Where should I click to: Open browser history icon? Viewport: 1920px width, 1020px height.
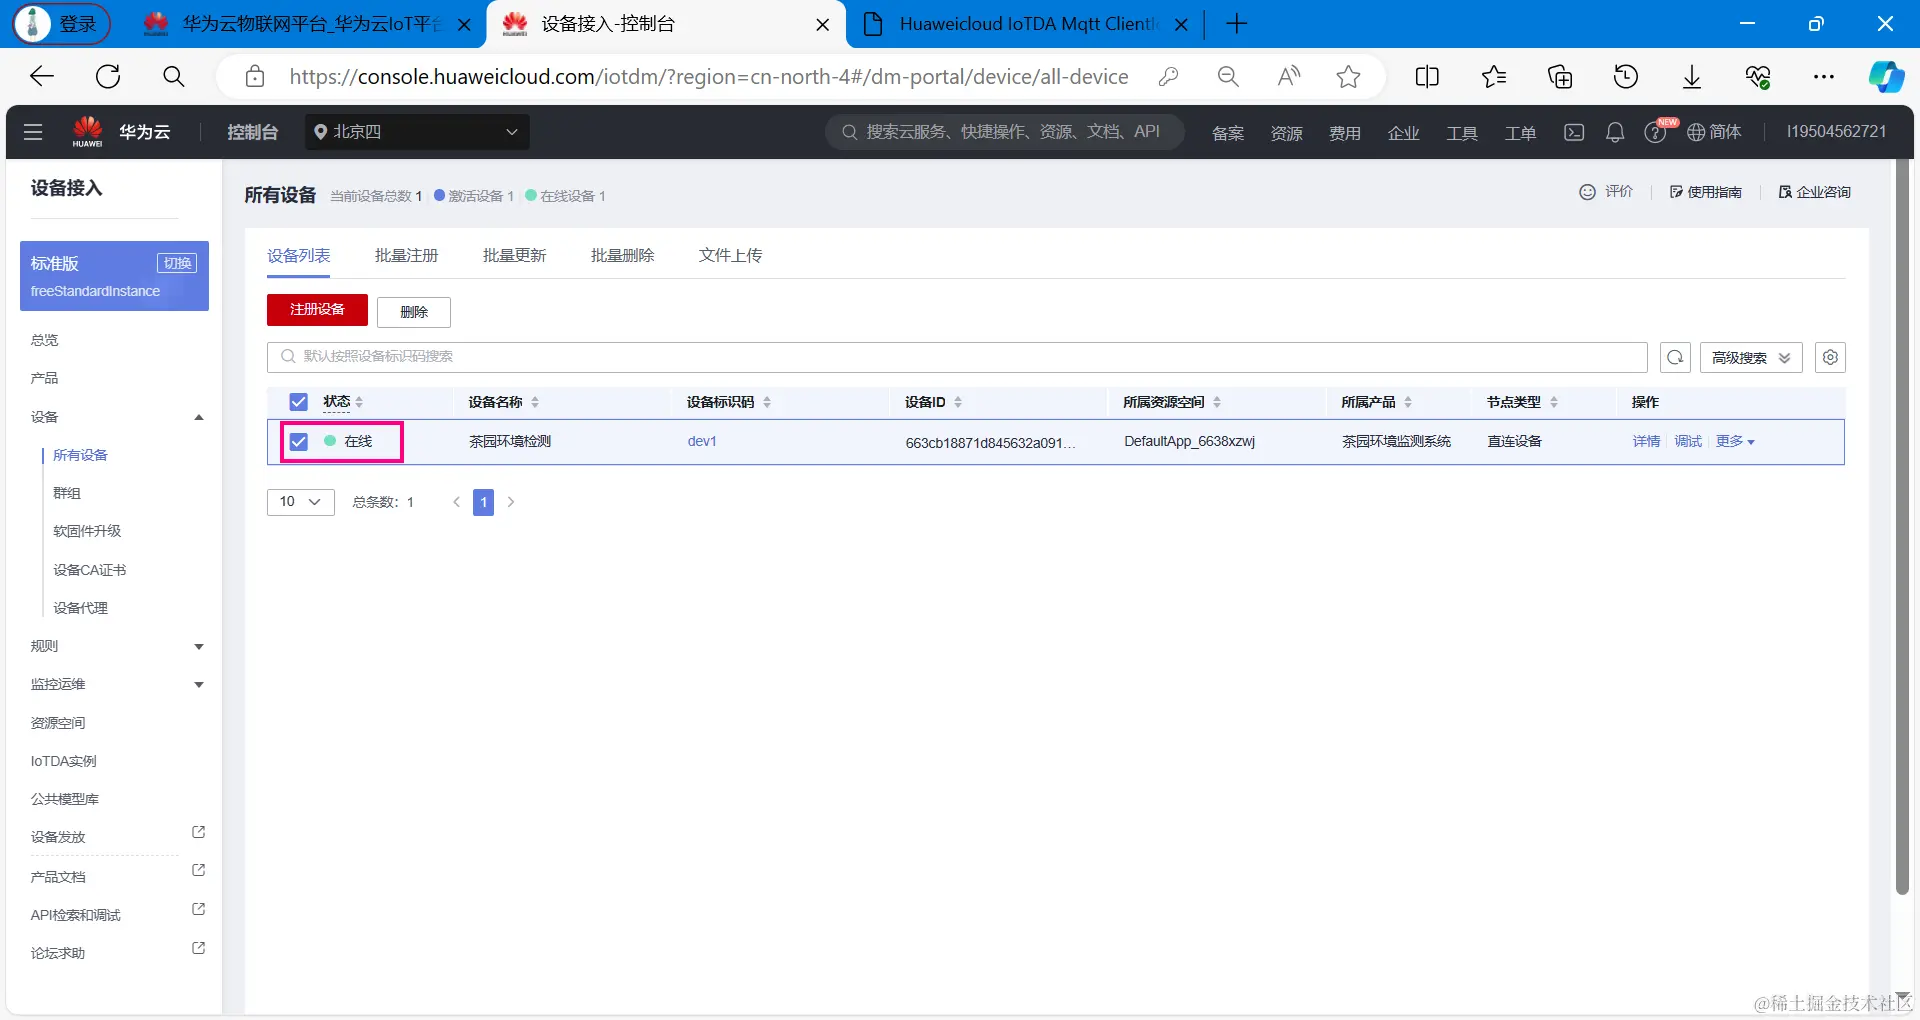pyautogui.click(x=1626, y=76)
